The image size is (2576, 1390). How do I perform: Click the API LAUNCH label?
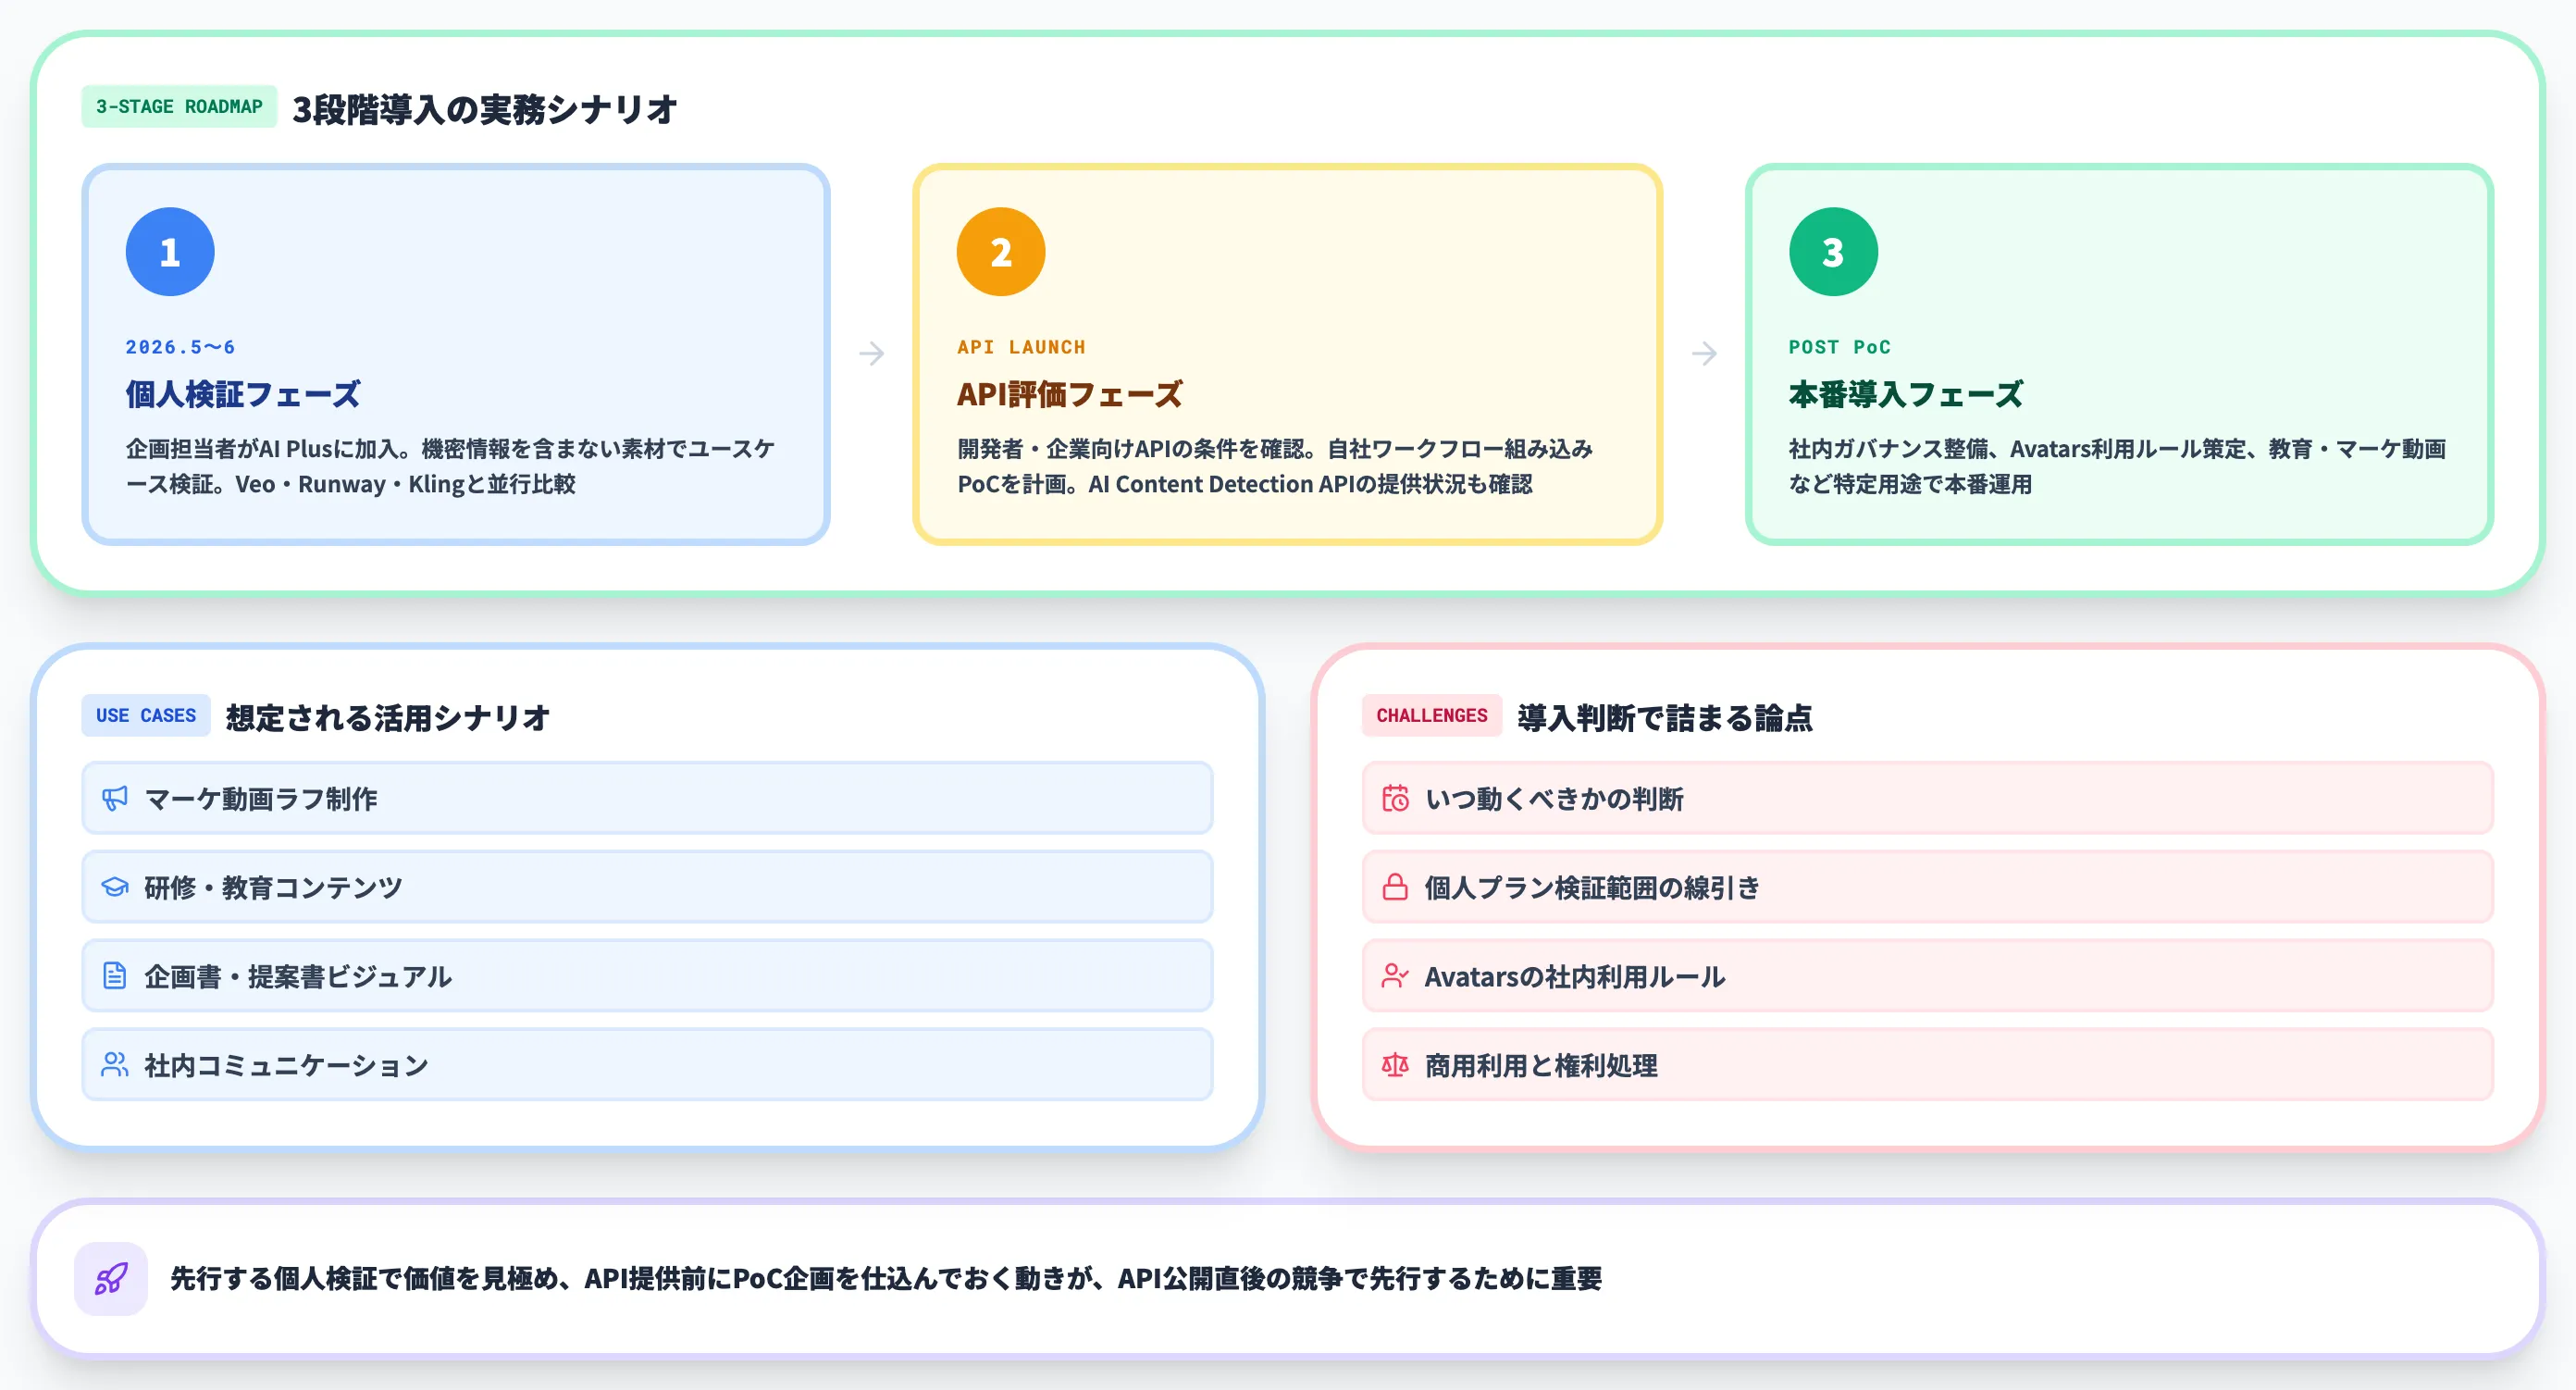1021,347
